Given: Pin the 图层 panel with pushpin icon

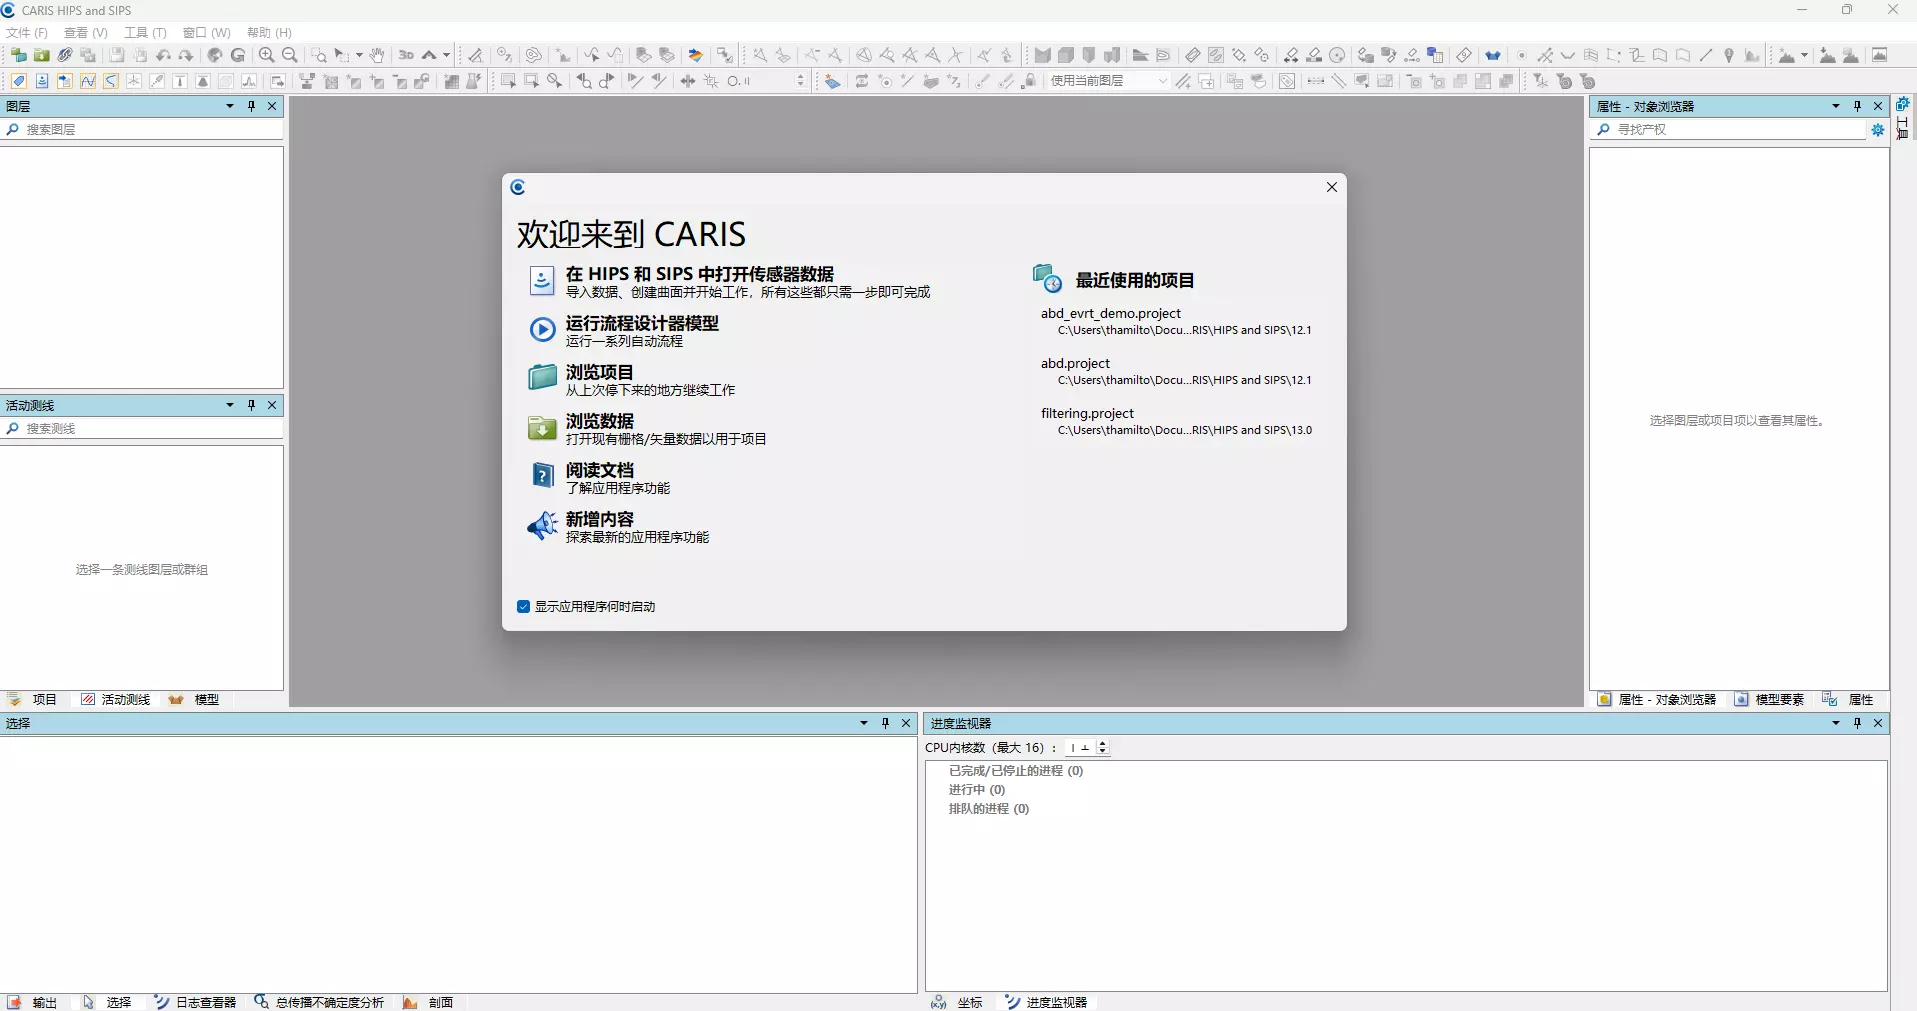Looking at the screenshot, I should [251, 106].
